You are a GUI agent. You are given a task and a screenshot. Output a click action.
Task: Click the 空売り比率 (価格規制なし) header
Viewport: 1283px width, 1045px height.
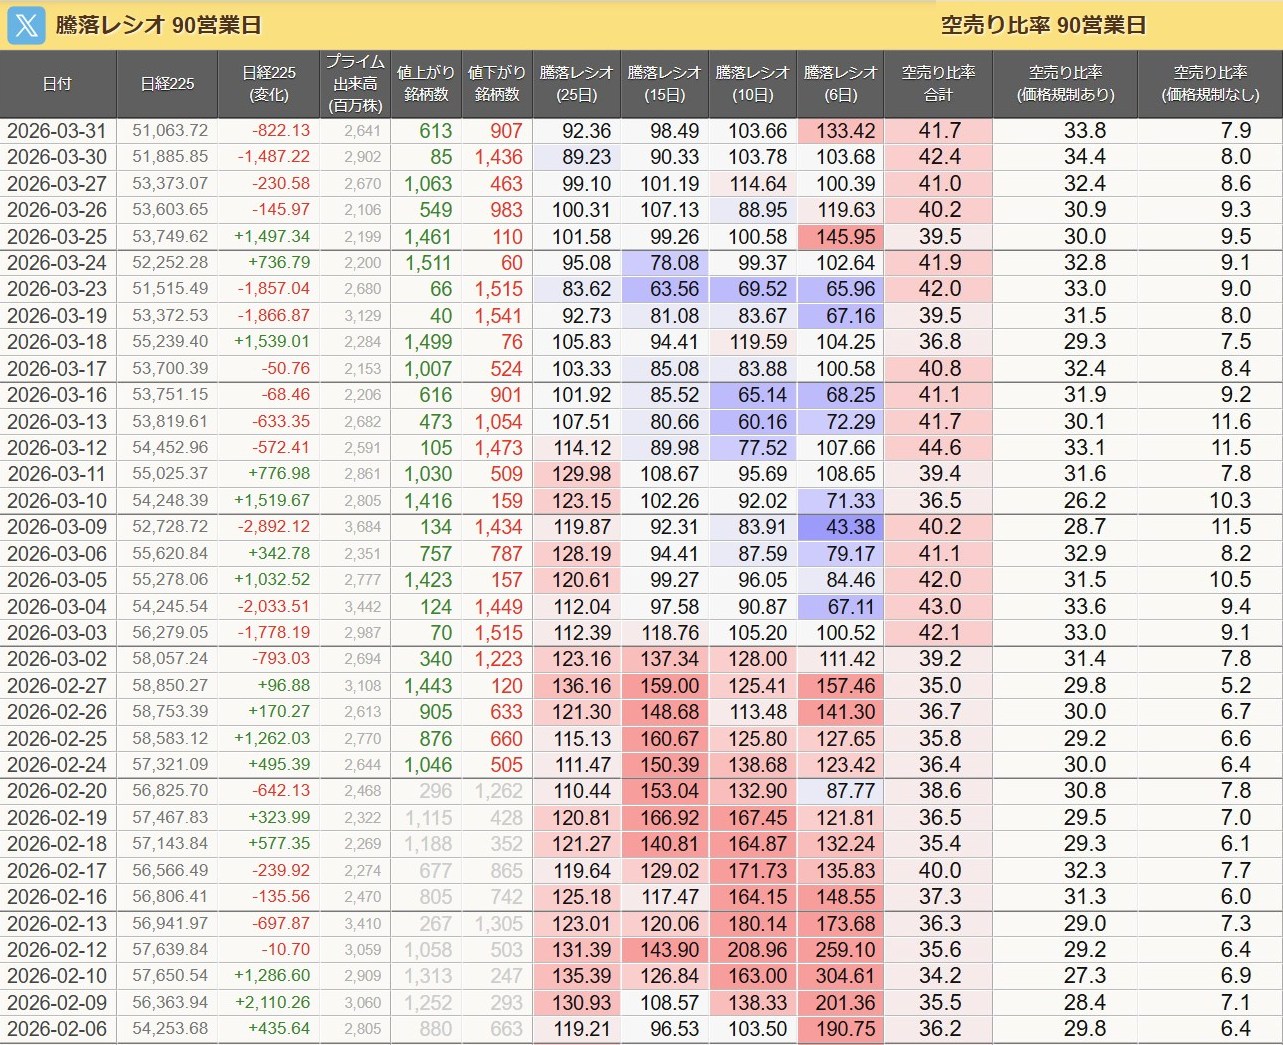pyautogui.click(x=1210, y=84)
